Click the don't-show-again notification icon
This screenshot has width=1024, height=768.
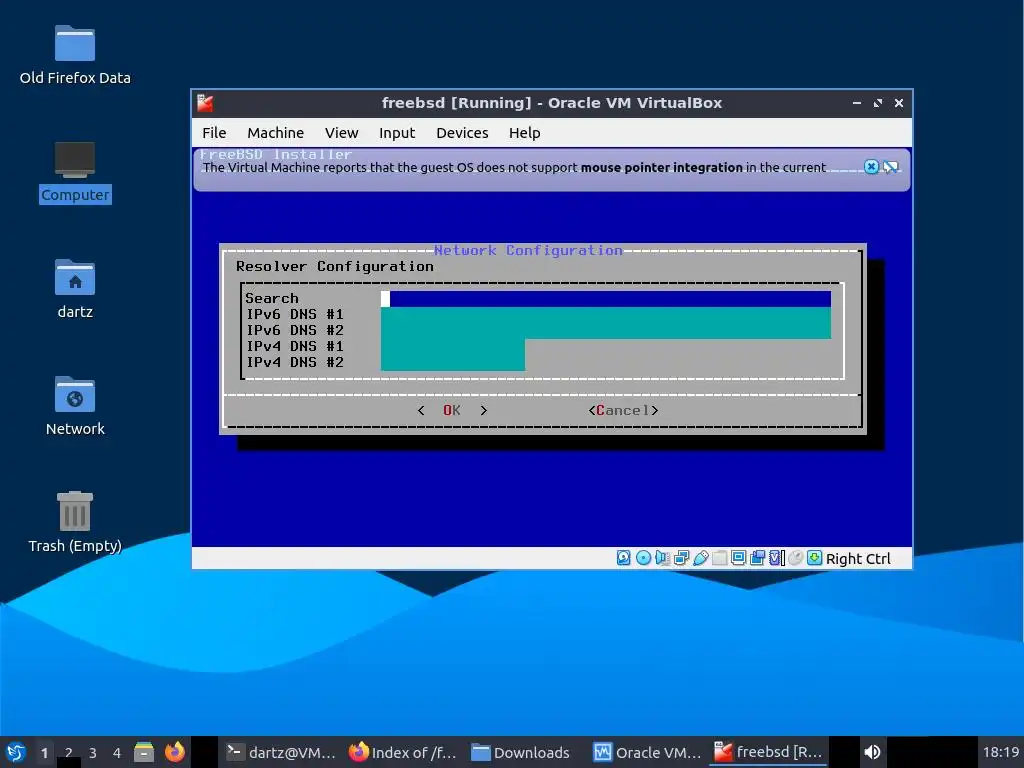click(891, 167)
